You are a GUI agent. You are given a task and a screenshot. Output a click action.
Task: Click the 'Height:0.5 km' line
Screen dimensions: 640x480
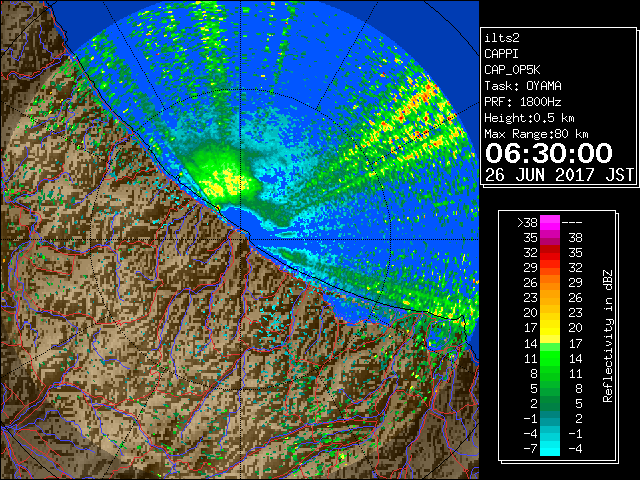click(529, 118)
